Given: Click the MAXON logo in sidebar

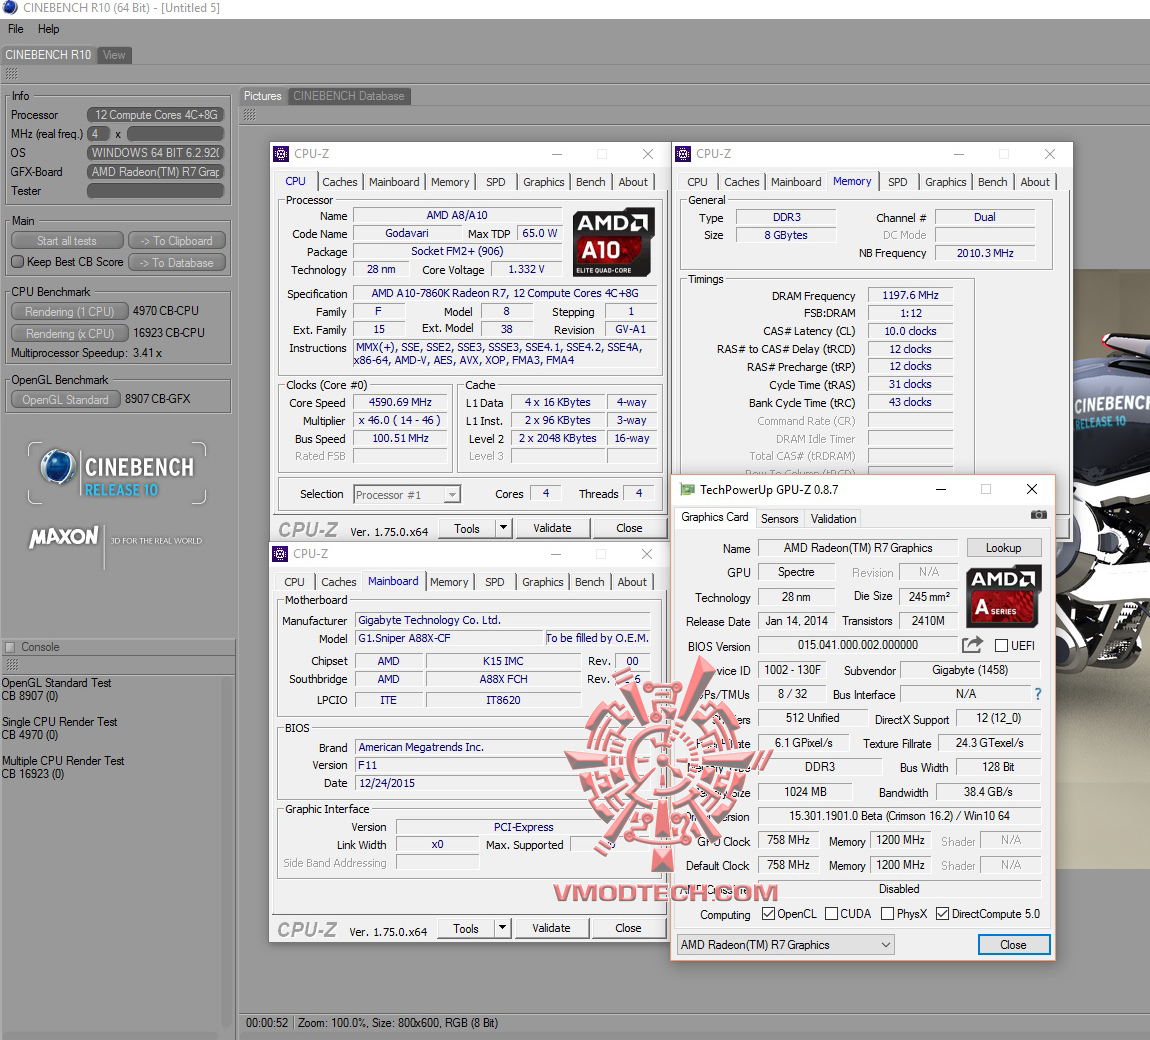Looking at the screenshot, I should tap(64, 537).
